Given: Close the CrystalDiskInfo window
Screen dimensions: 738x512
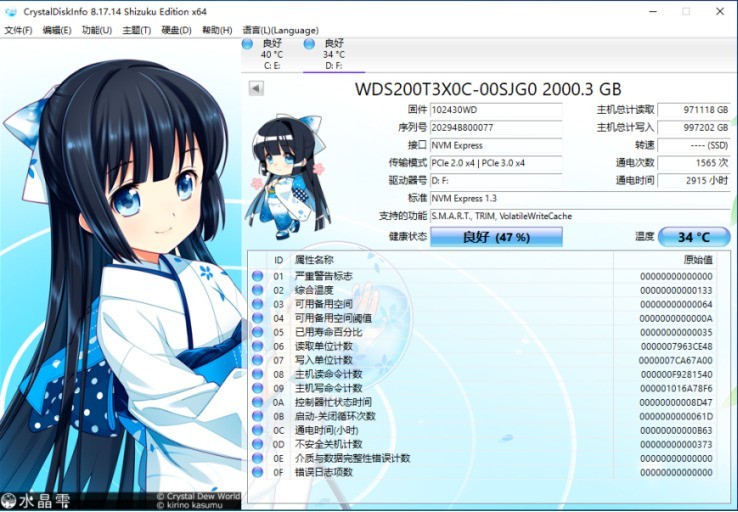Looking at the screenshot, I should (x=720, y=12).
